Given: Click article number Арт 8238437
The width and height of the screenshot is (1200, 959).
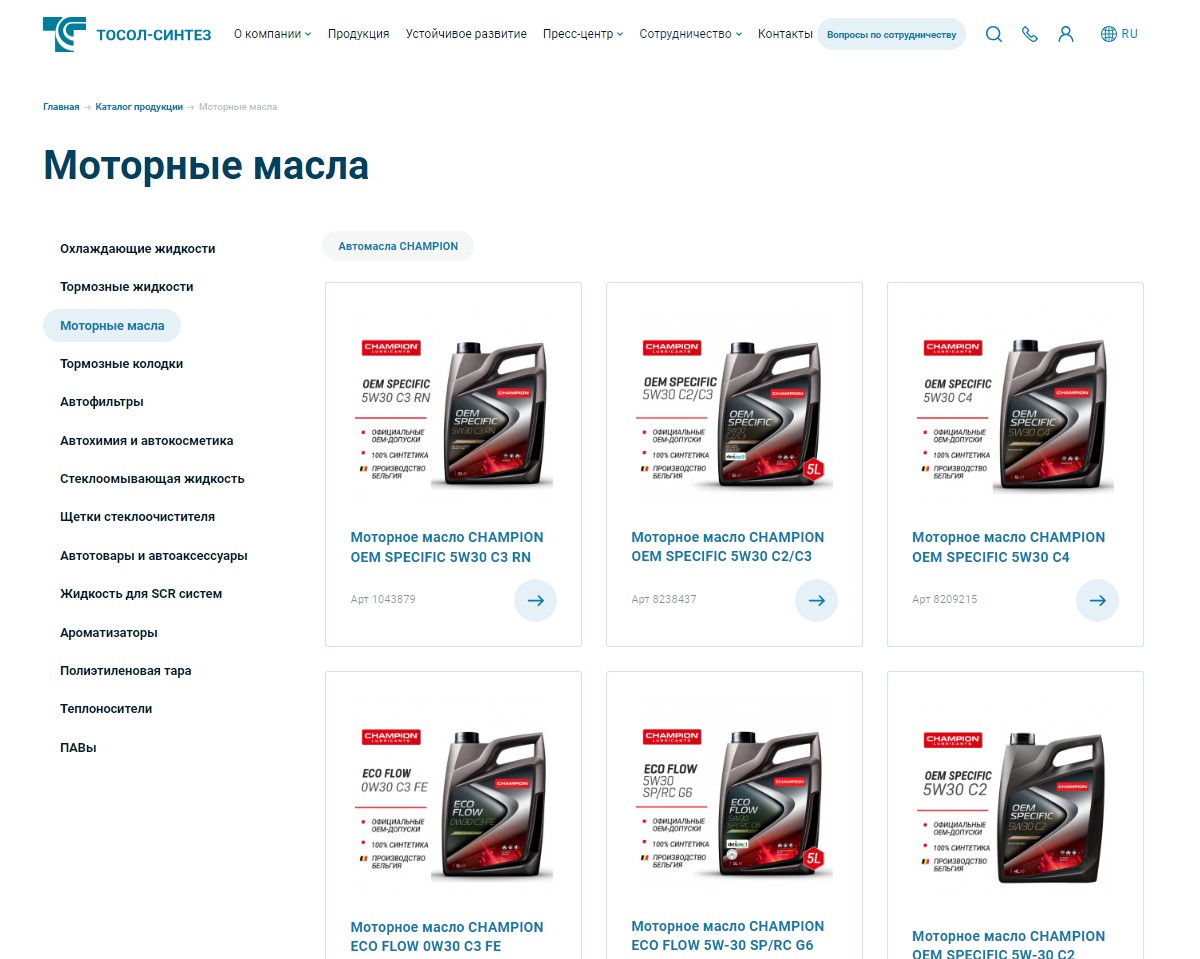Looking at the screenshot, I should click(x=664, y=600).
